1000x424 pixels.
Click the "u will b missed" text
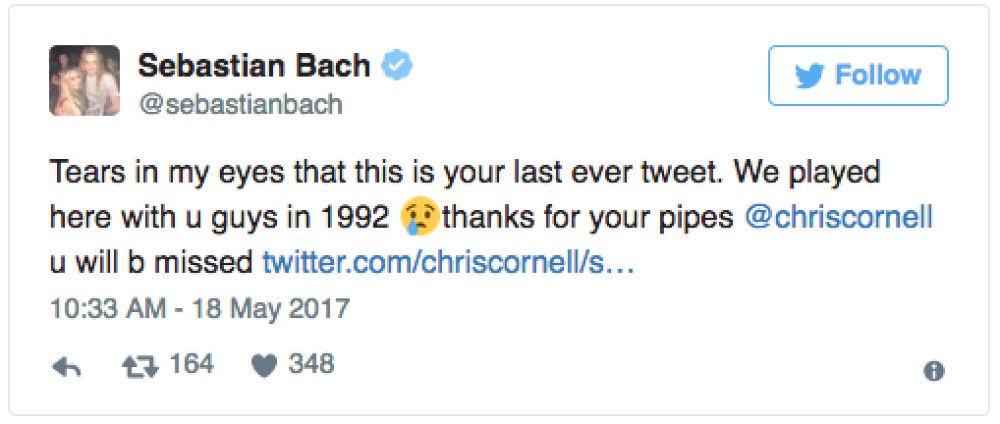click(x=152, y=263)
